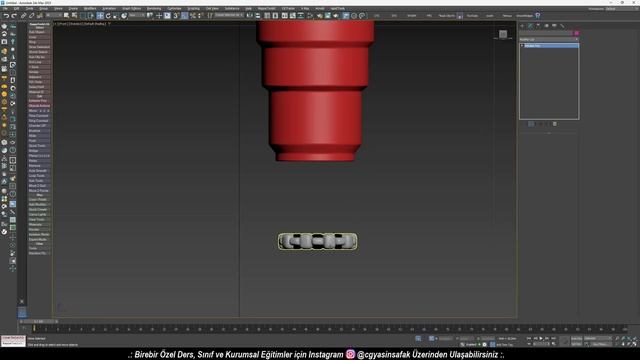The width and height of the screenshot is (640, 360).
Task: Toggle the Set Key mode button
Action: pyautogui.click(x=576, y=344)
